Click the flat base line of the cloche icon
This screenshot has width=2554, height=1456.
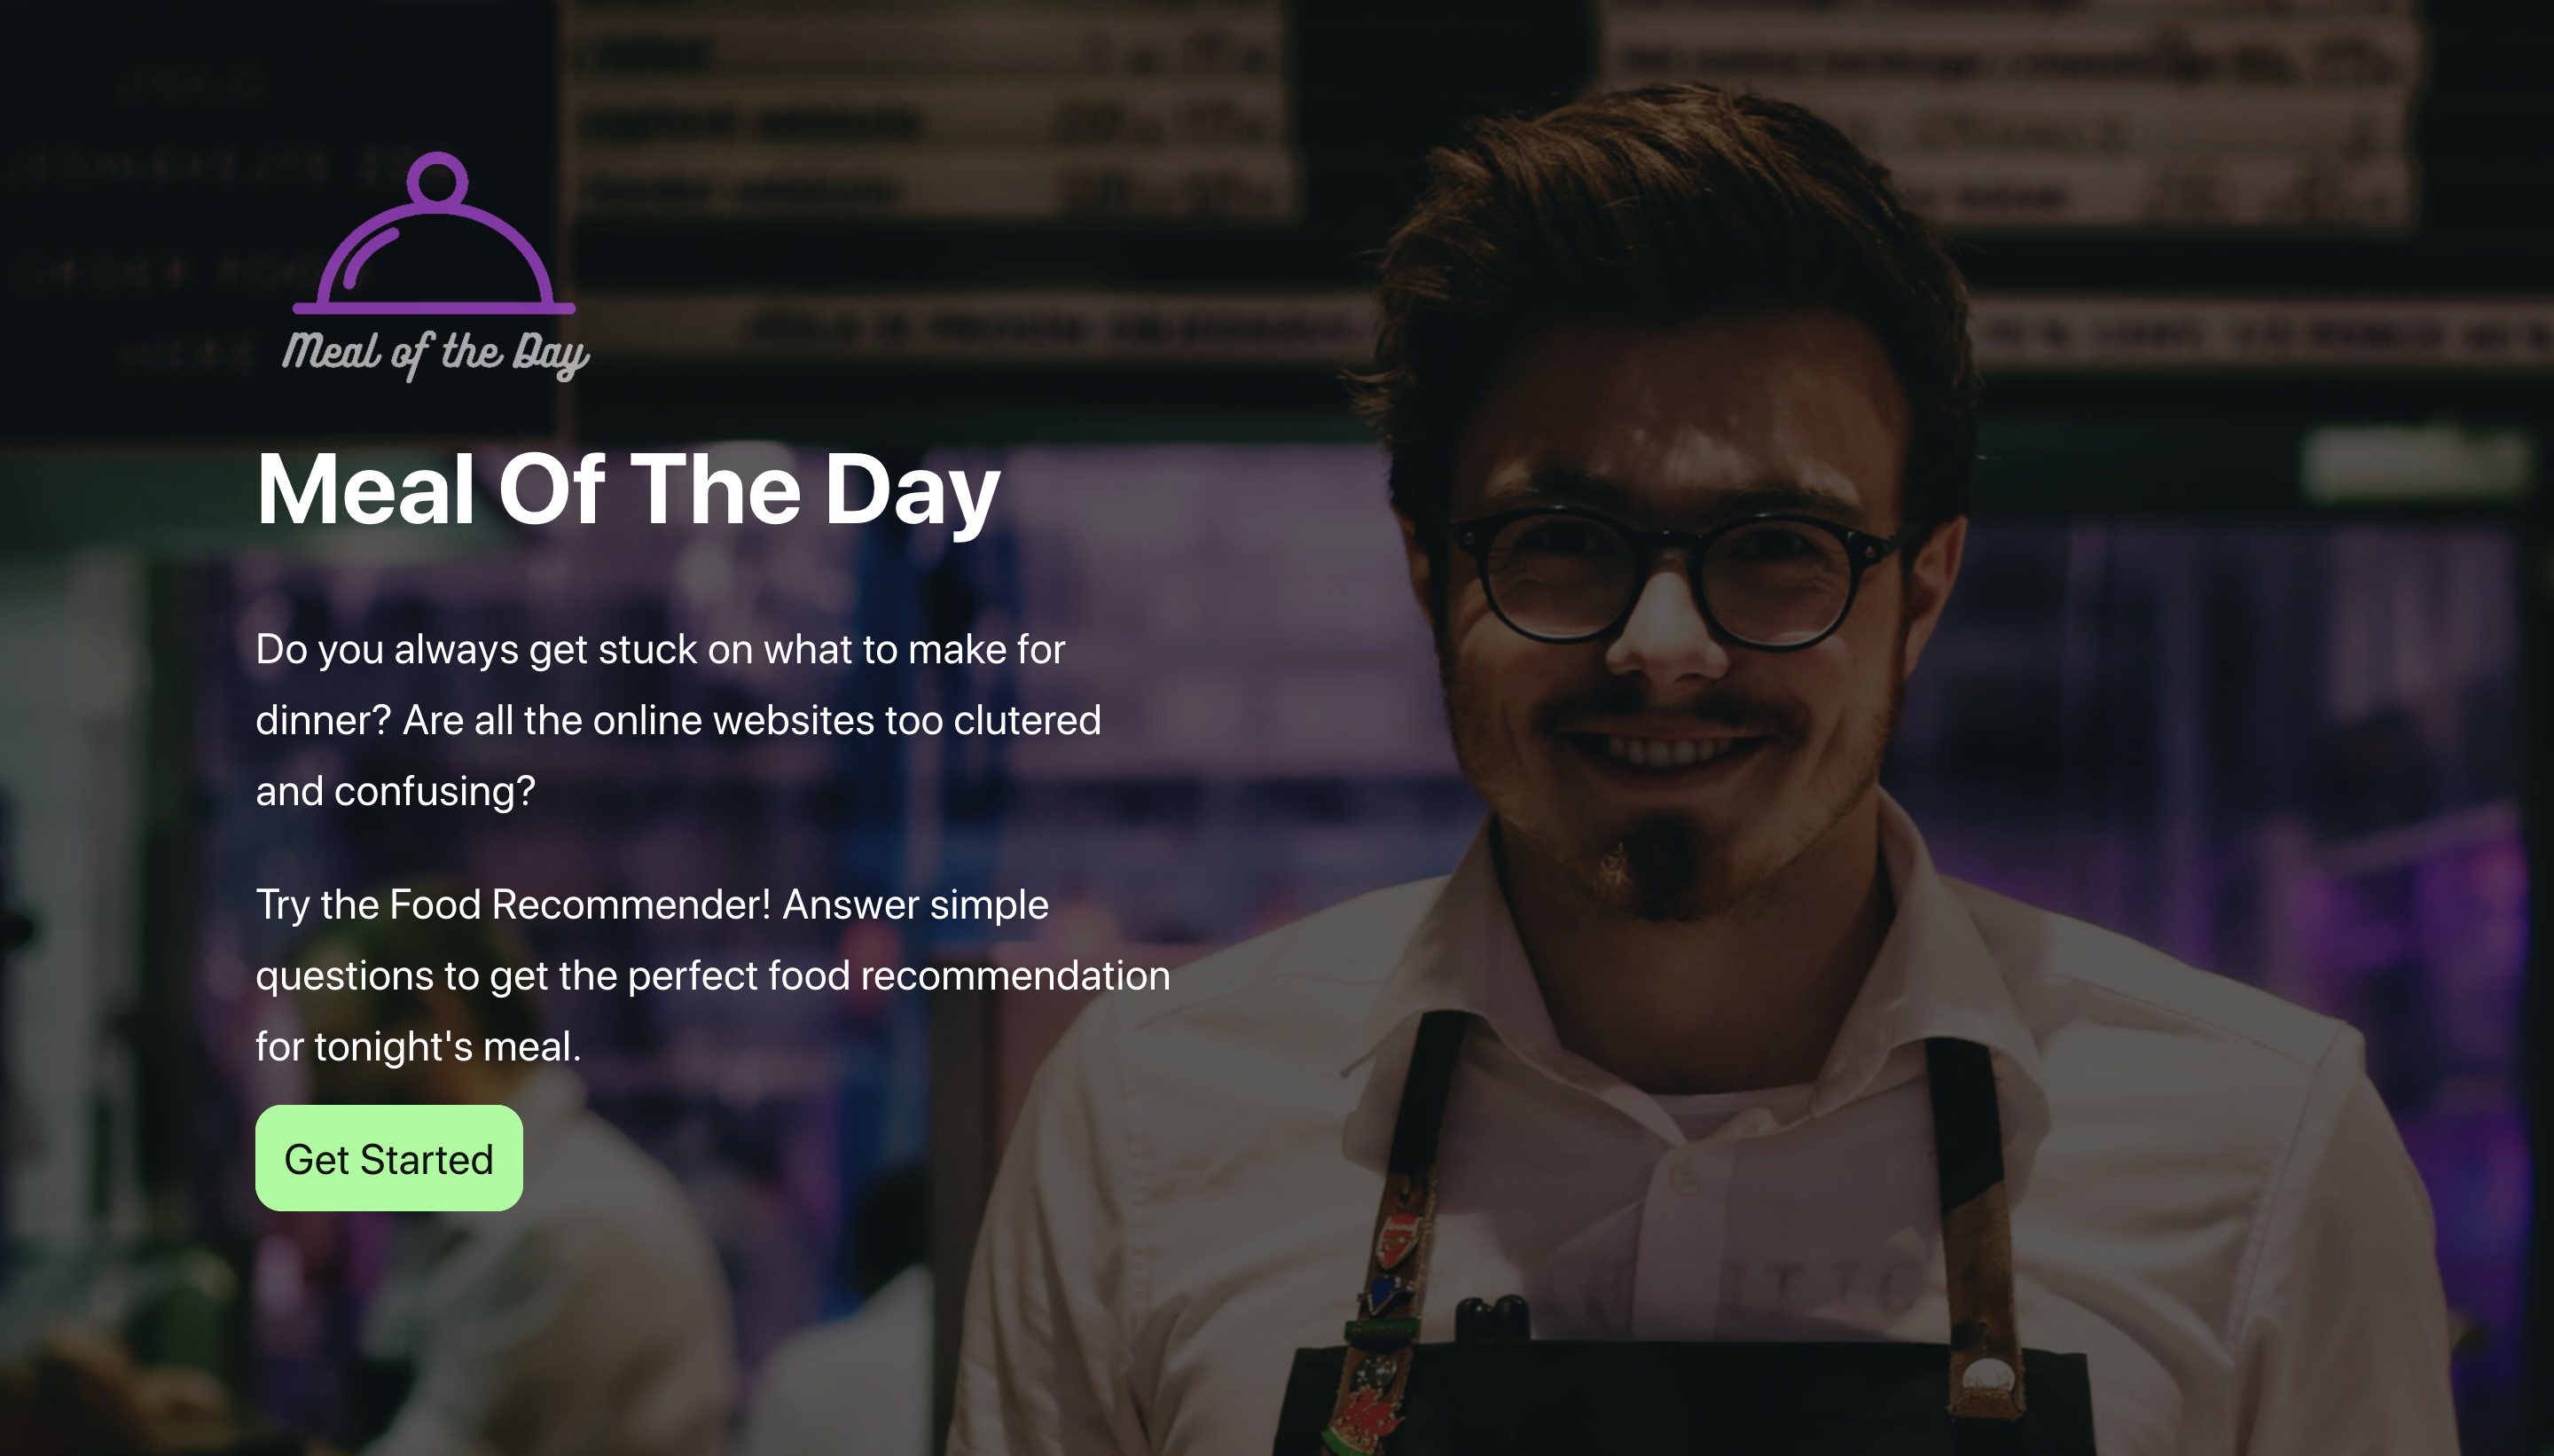point(434,308)
